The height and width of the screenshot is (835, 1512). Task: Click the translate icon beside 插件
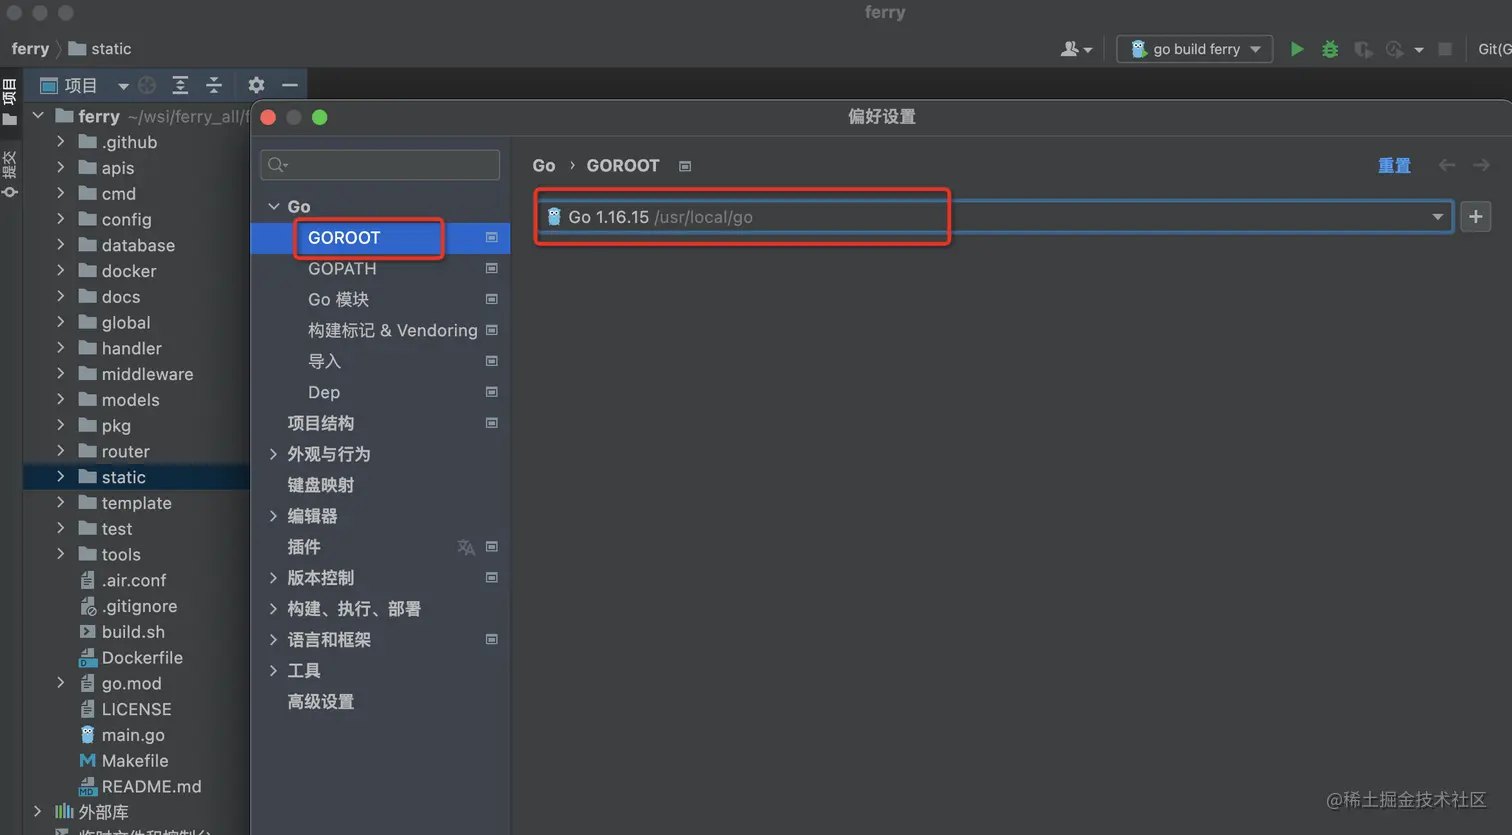point(466,547)
